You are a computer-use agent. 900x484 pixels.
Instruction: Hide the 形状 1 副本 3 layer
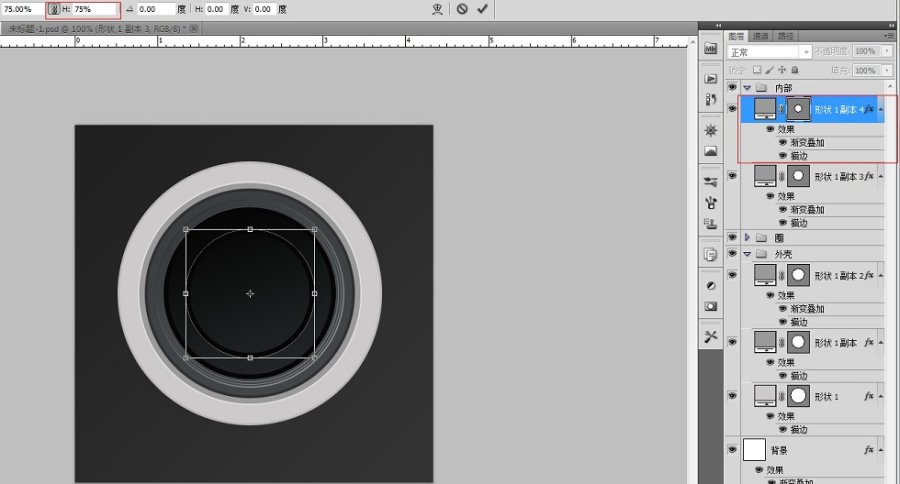pos(732,176)
